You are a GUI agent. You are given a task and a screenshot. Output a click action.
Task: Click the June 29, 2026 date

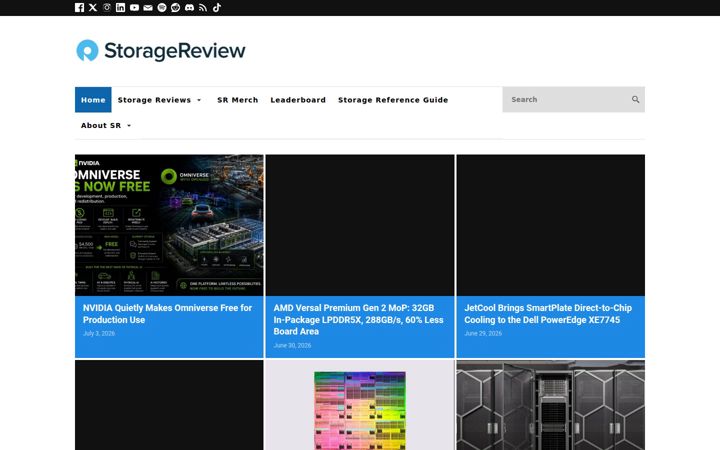click(483, 333)
